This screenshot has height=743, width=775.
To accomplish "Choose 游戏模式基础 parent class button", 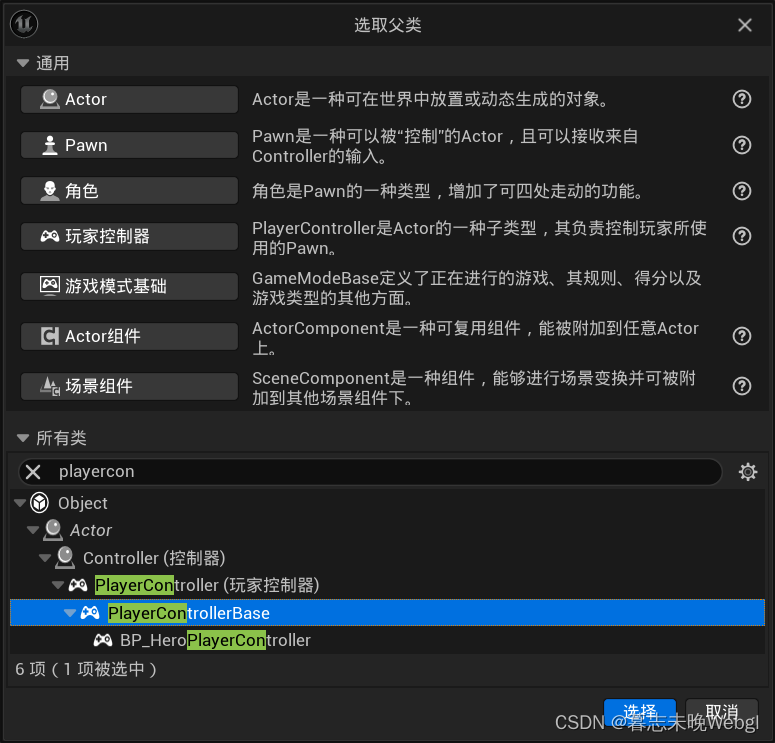I will coord(129,286).
